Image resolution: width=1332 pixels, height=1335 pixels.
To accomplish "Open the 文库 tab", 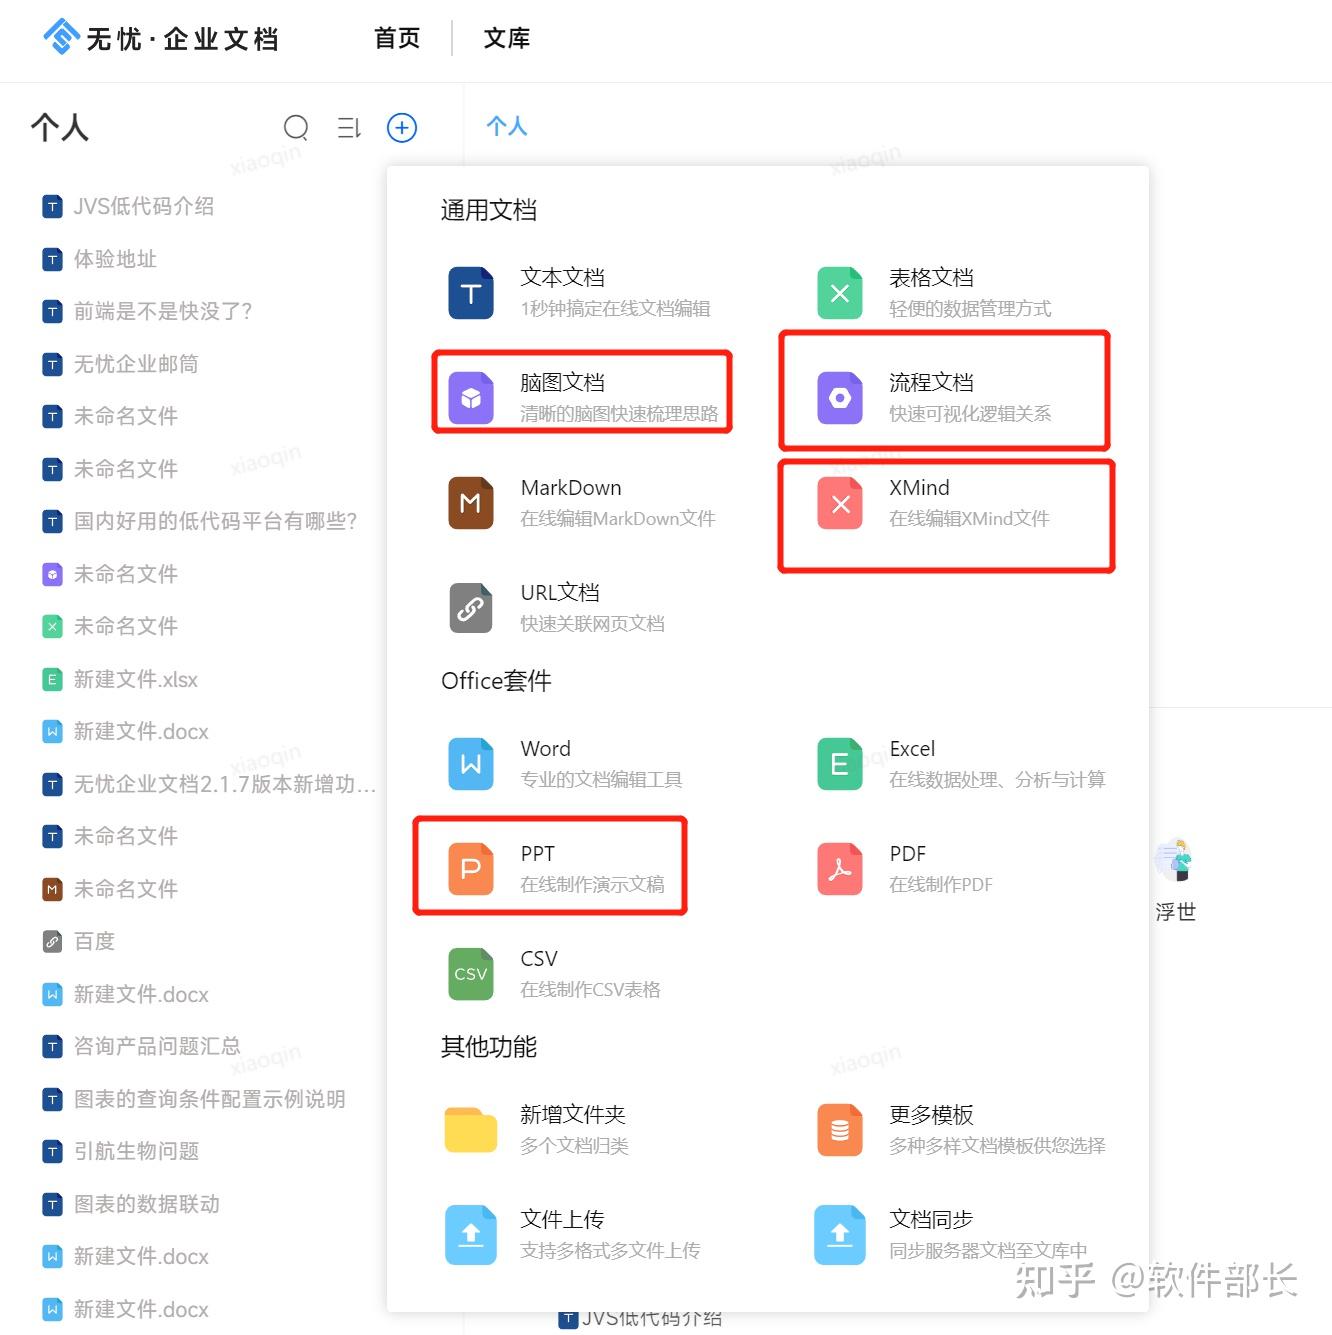I will click(507, 38).
